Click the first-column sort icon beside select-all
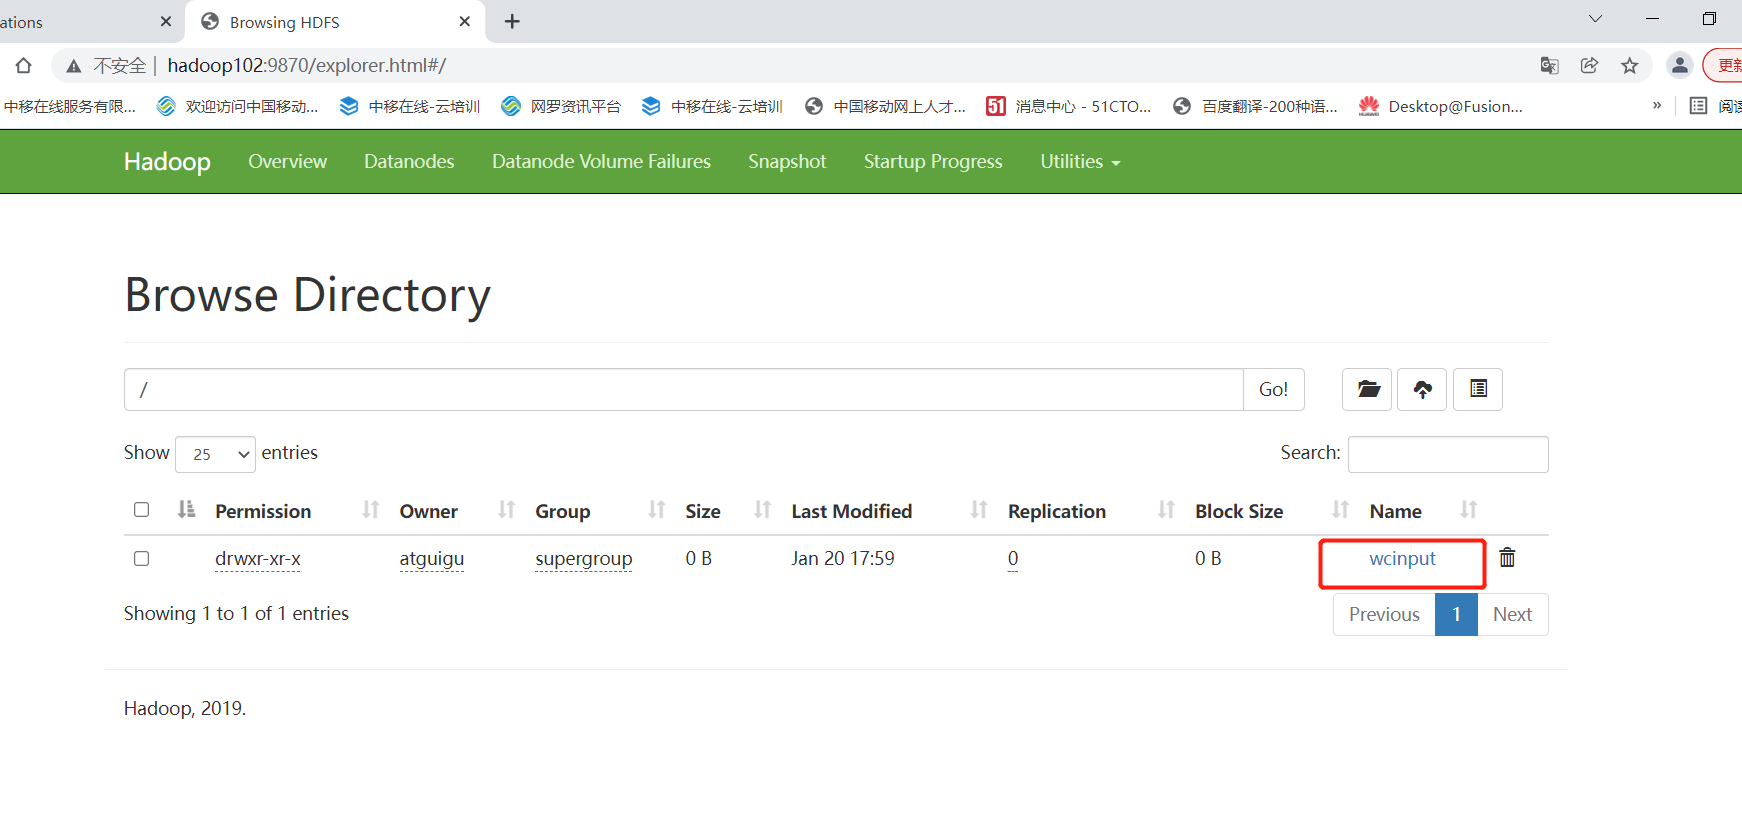The height and width of the screenshot is (827, 1742). (186, 510)
